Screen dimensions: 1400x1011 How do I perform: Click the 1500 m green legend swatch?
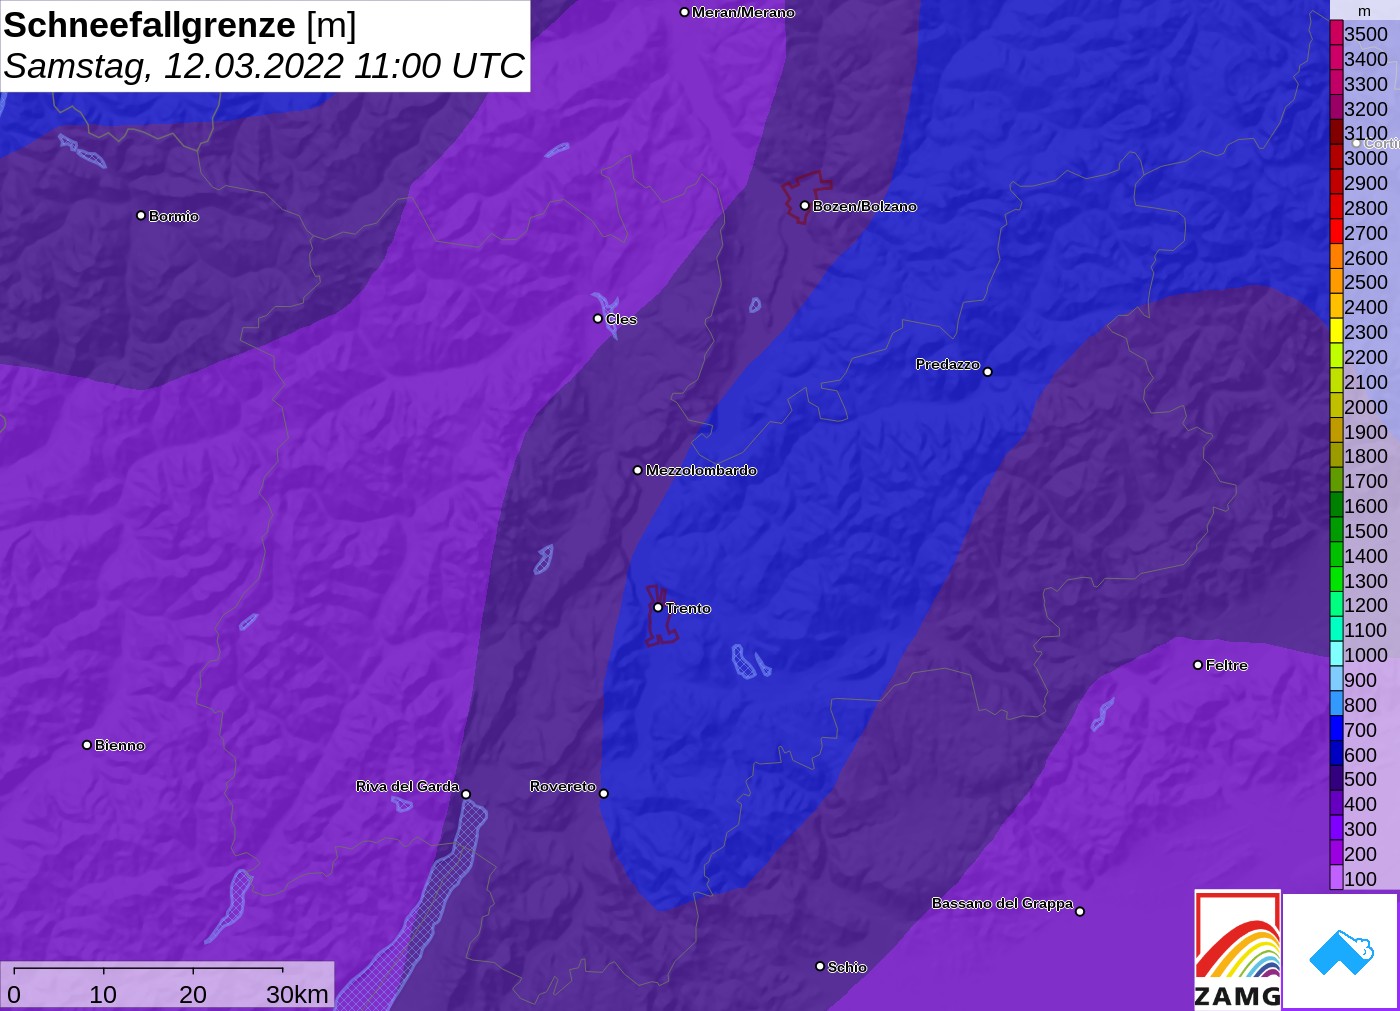(1336, 530)
